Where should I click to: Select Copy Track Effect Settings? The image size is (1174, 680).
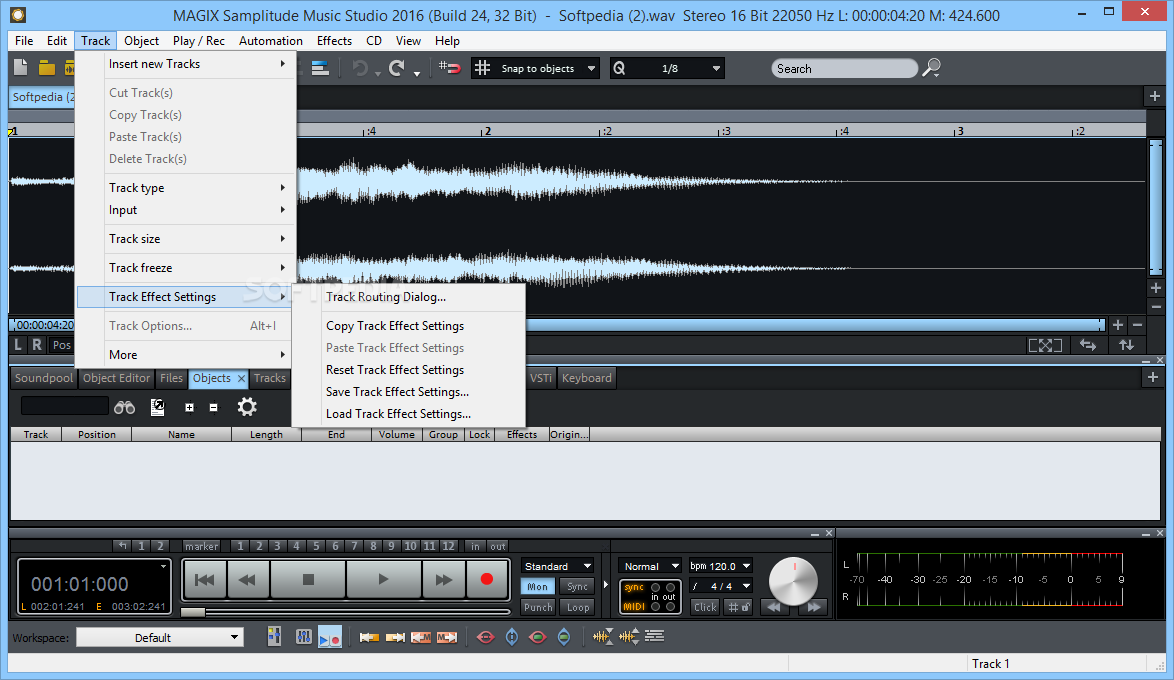pyautogui.click(x=409, y=326)
